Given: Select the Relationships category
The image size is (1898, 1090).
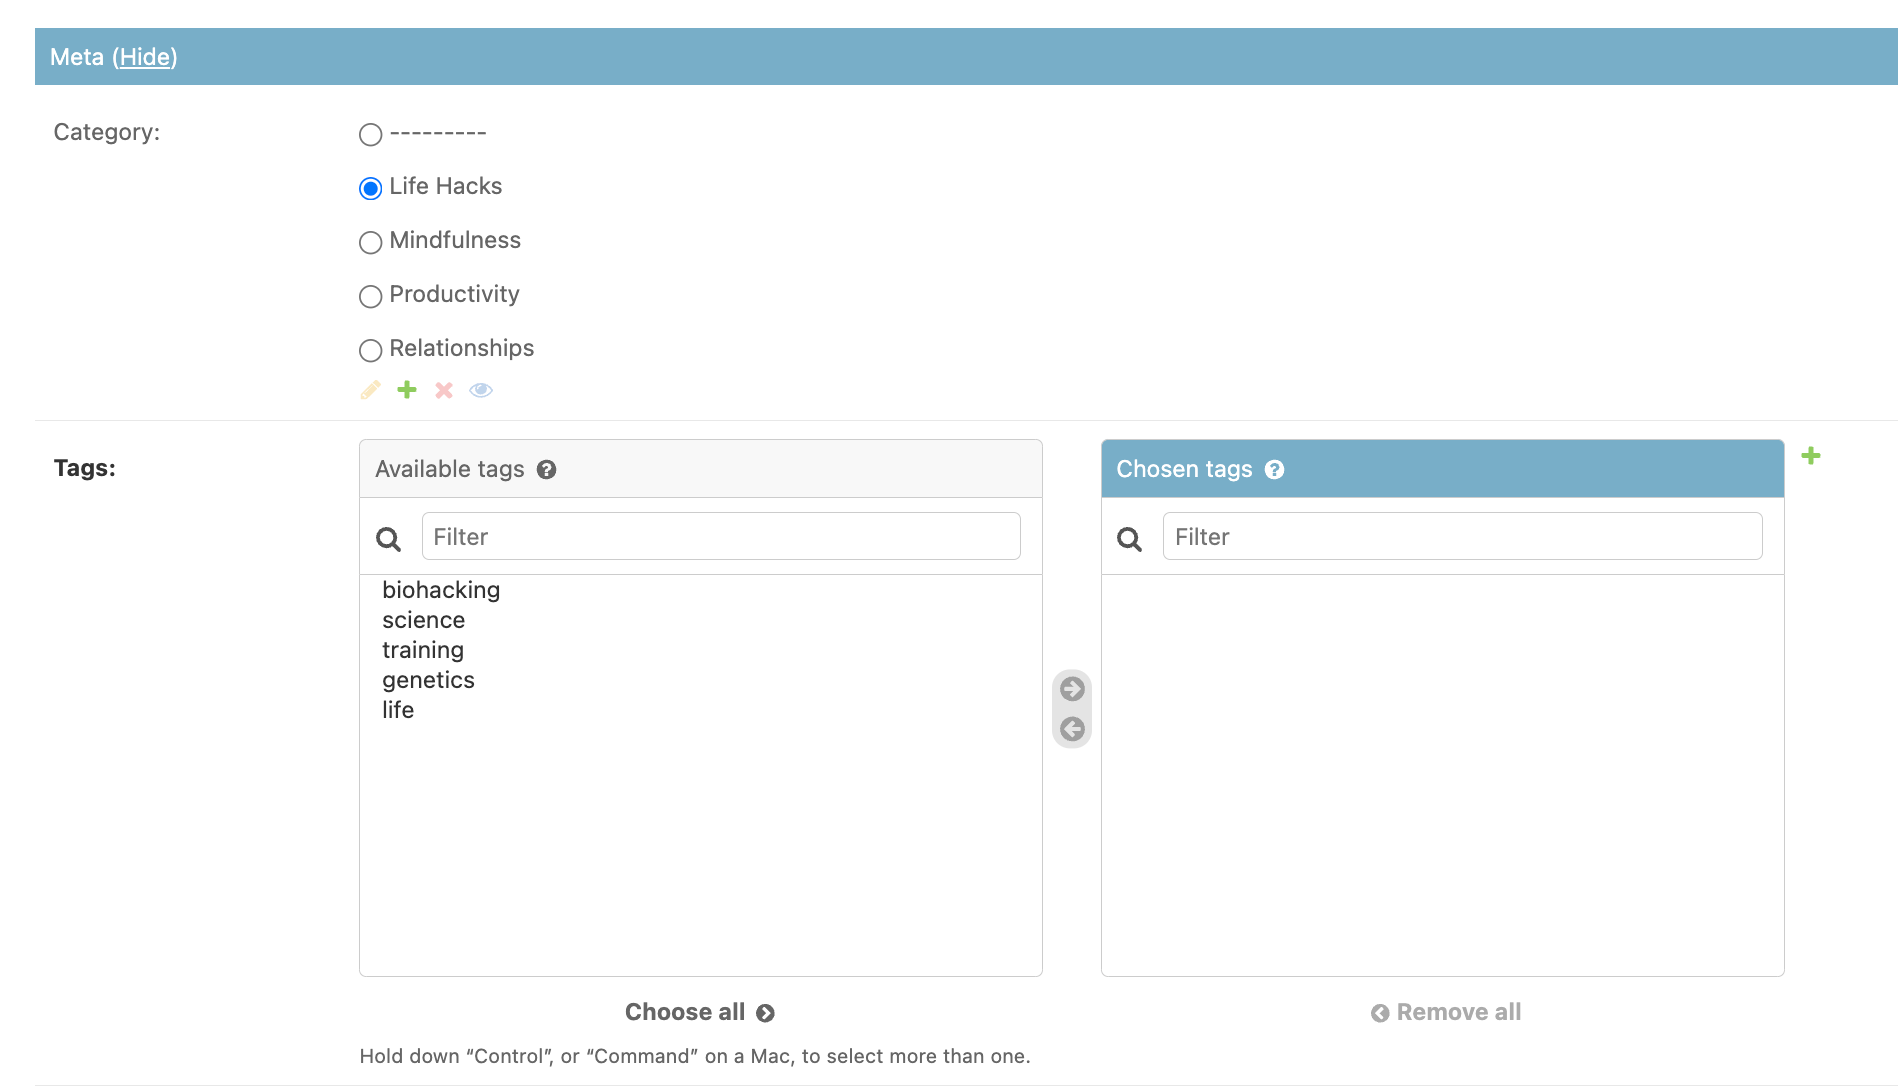Looking at the screenshot, I should pos(370,350).
